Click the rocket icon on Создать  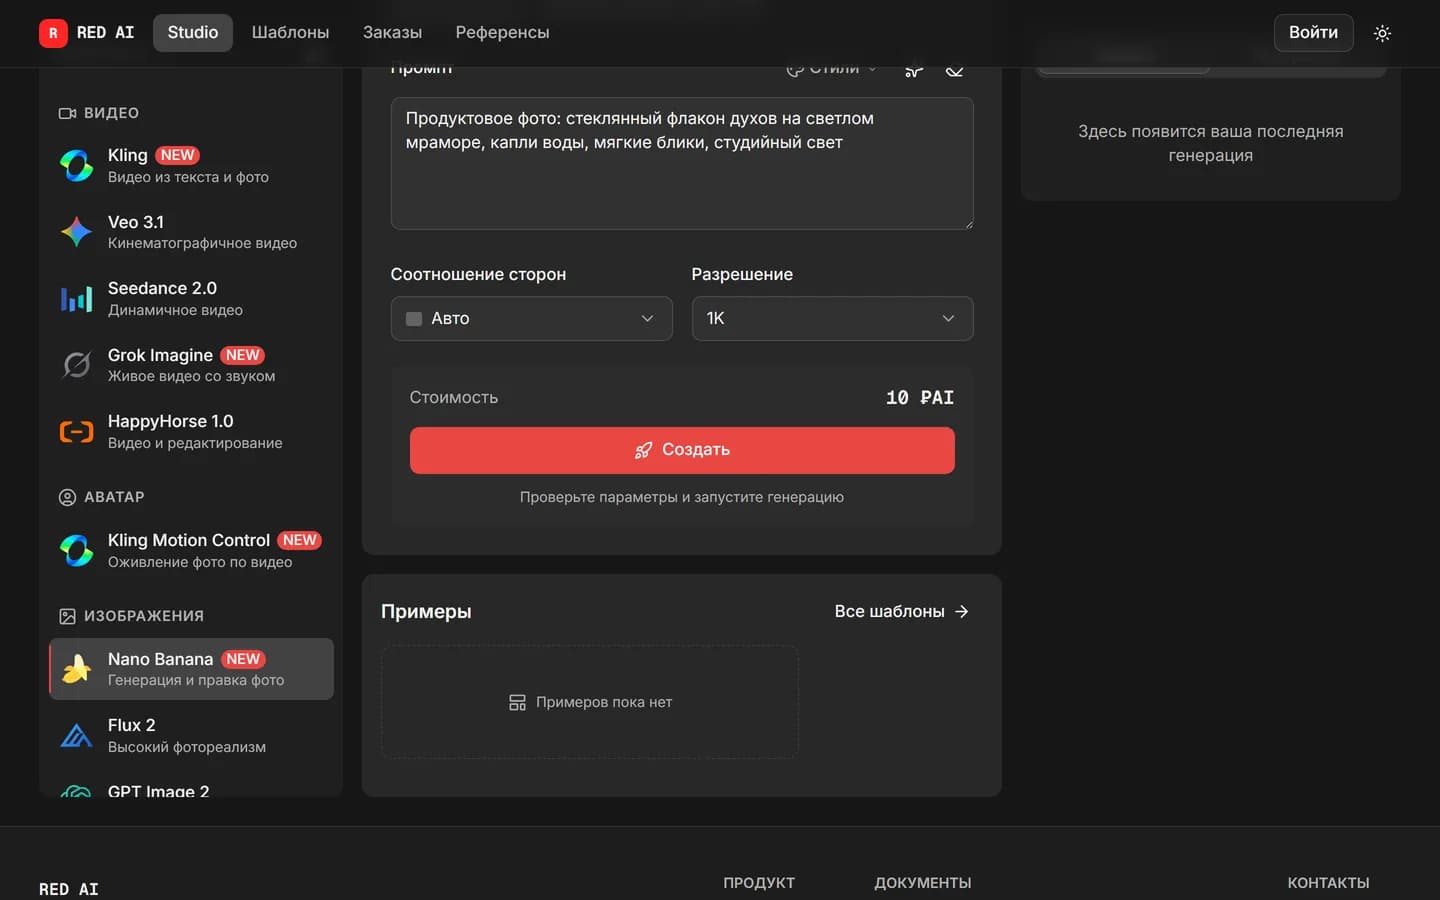pyautogui.click(x=643, y=450)
